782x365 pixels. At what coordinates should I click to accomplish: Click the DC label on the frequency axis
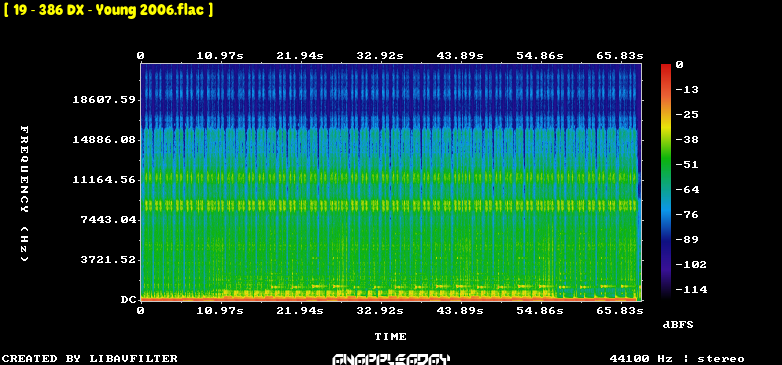pyautogui.click(x=128, y=300)
